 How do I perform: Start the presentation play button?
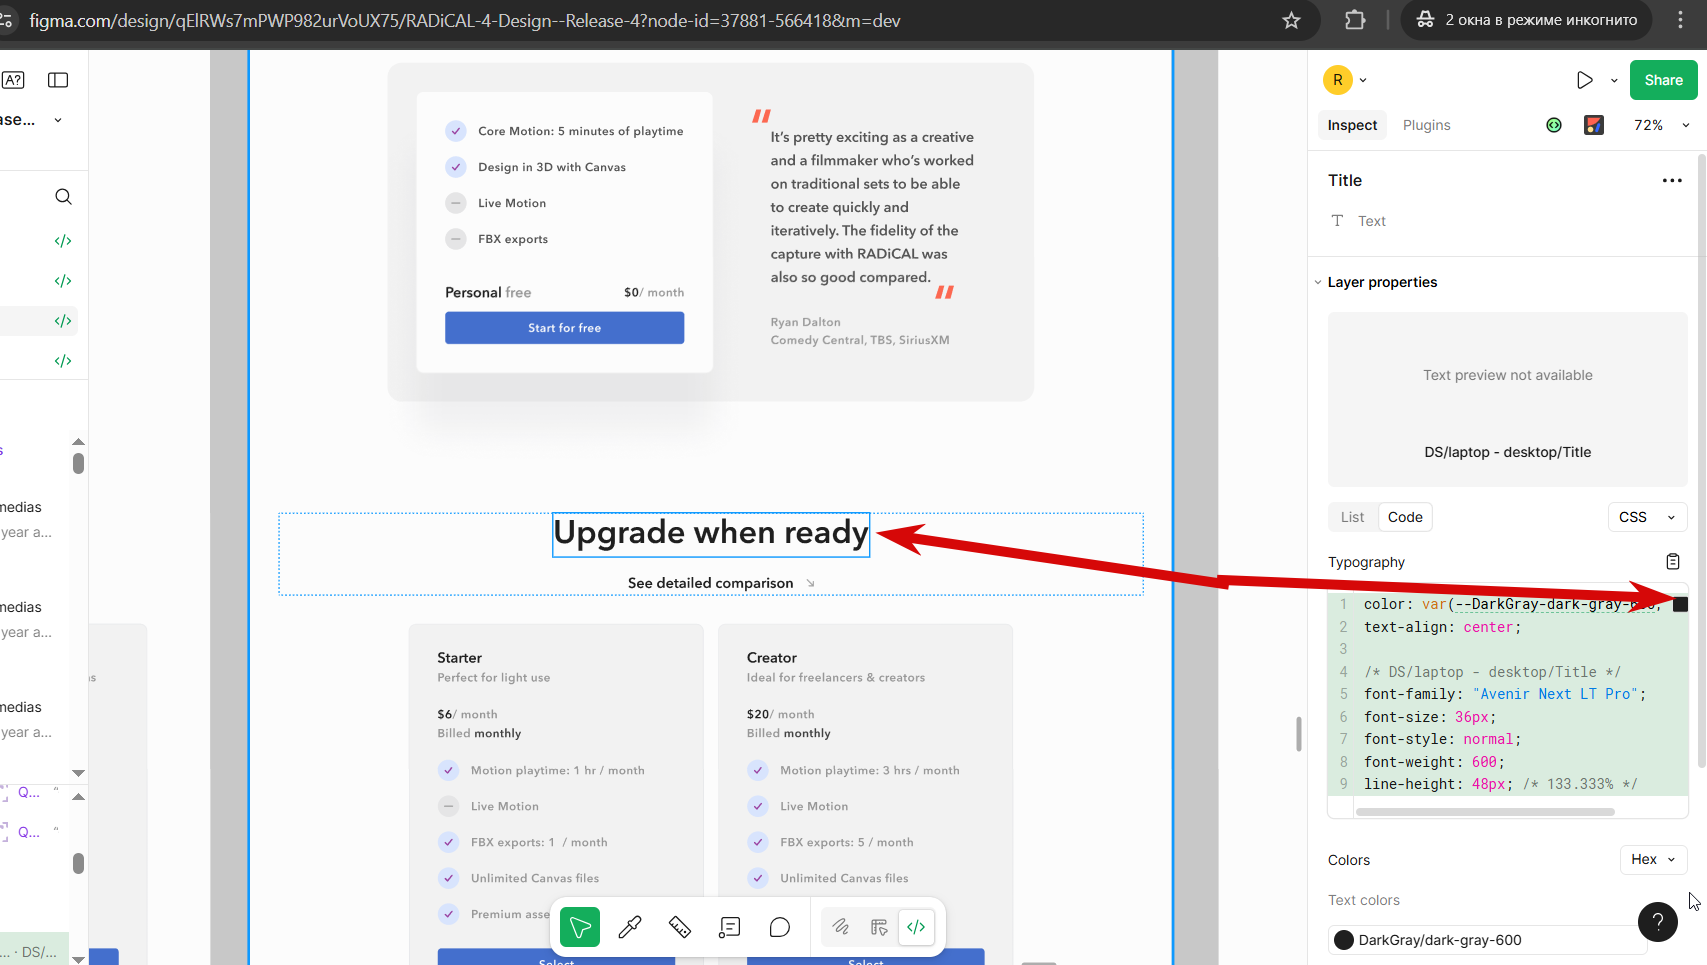(x=1585, y=80)
